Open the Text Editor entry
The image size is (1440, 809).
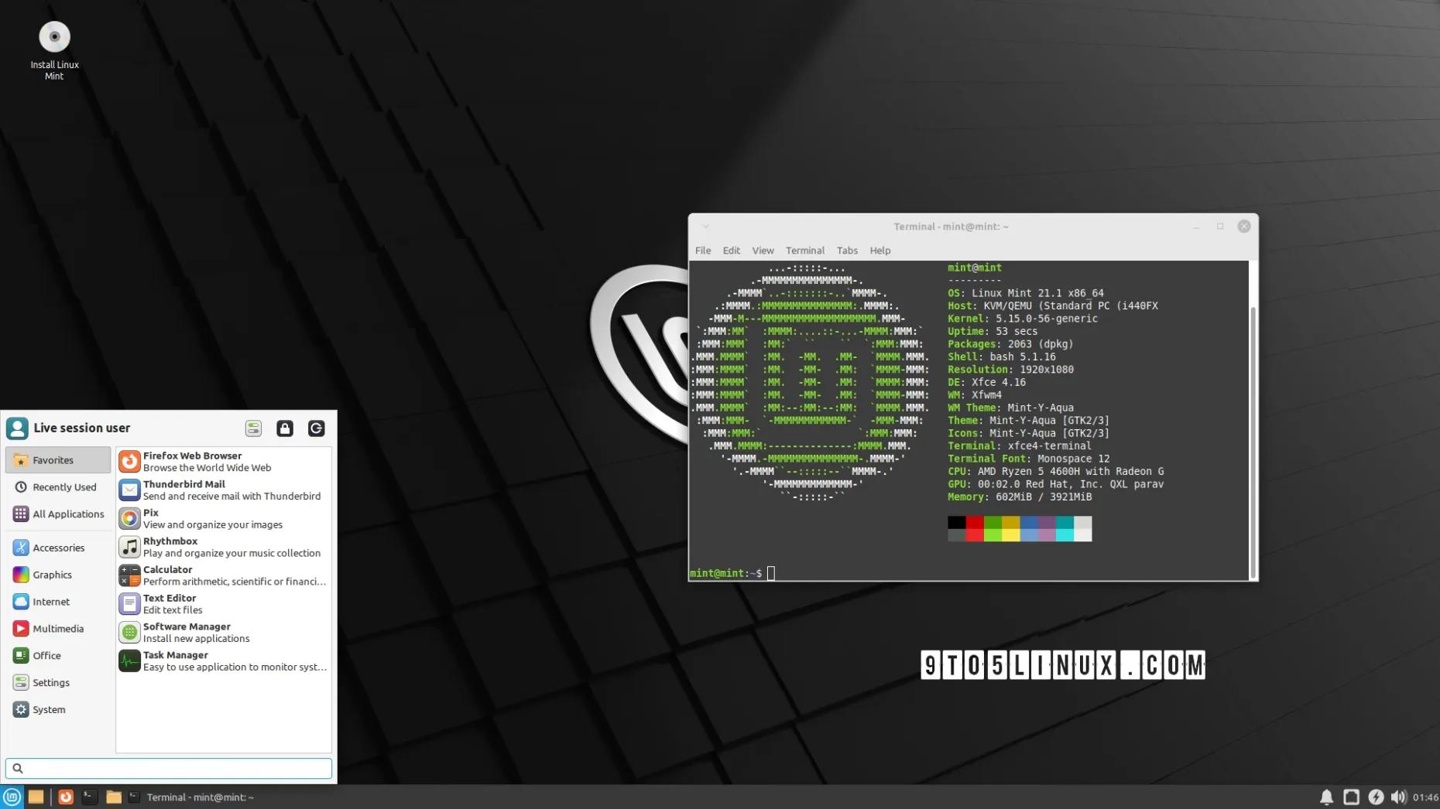pos(223,604)
